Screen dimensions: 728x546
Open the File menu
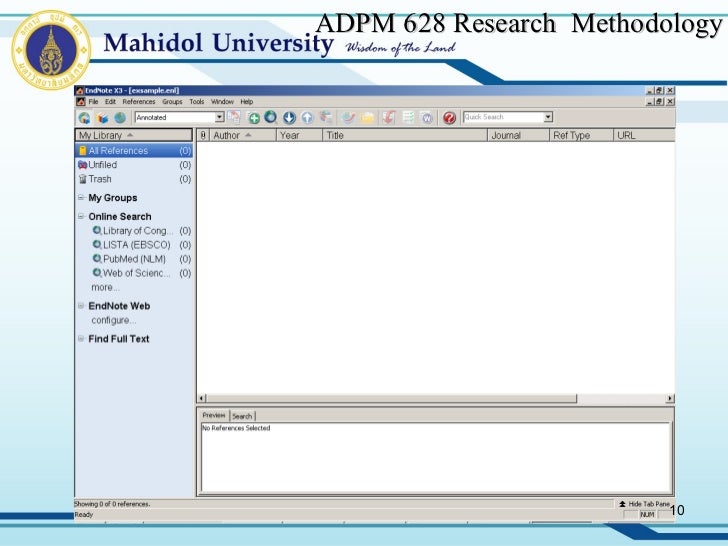click(x=93, y=102)
